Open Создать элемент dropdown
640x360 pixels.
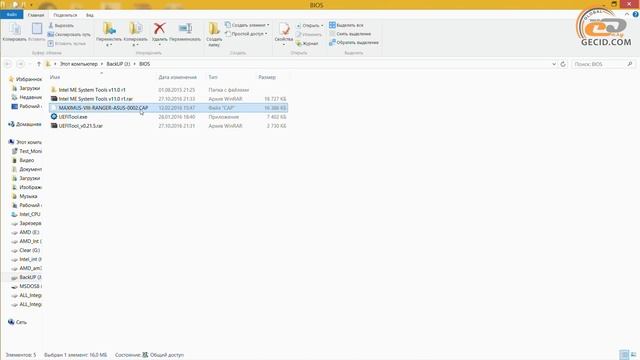coord(247,25)
